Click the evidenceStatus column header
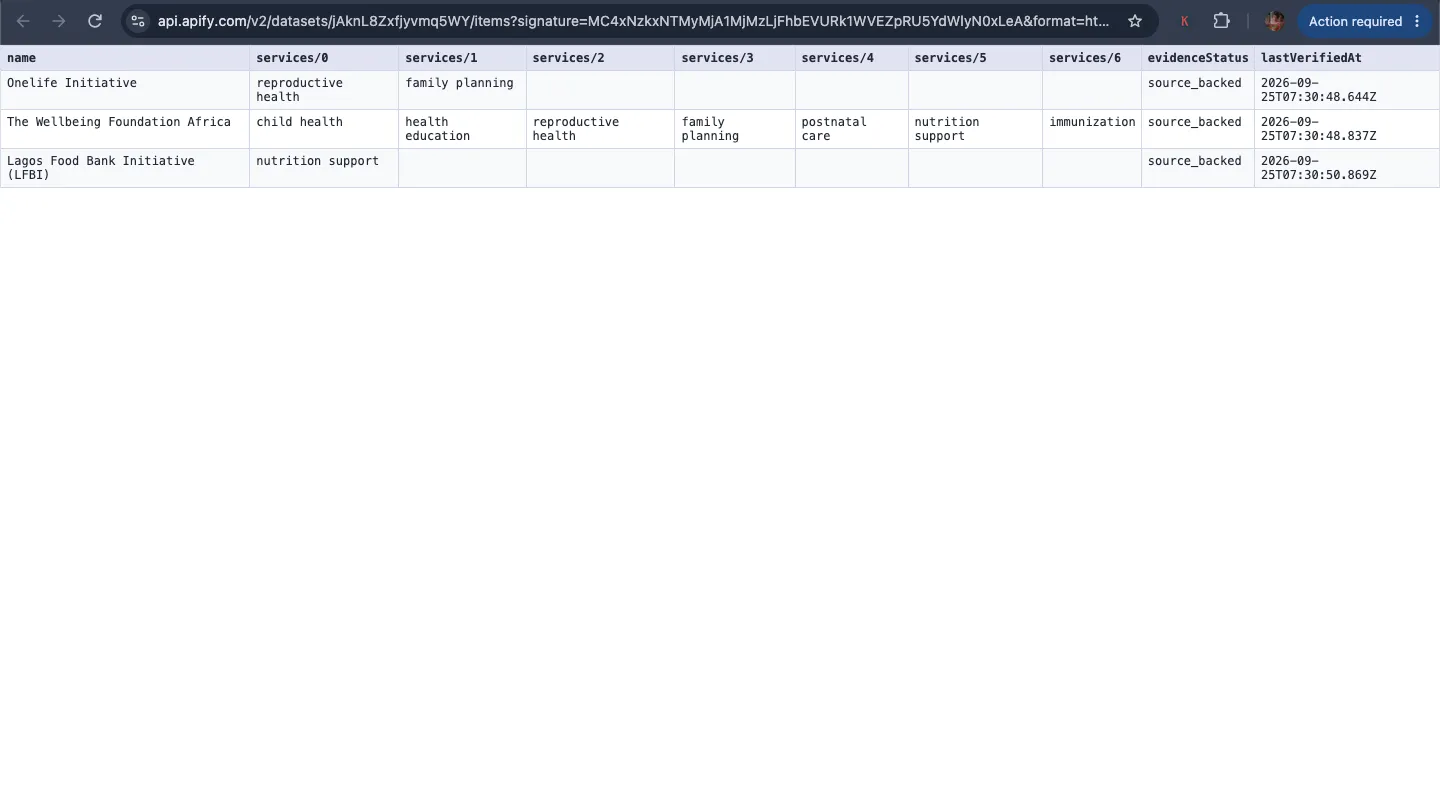The width and height of the screenshot is (1440, 789). (1198, 58)
